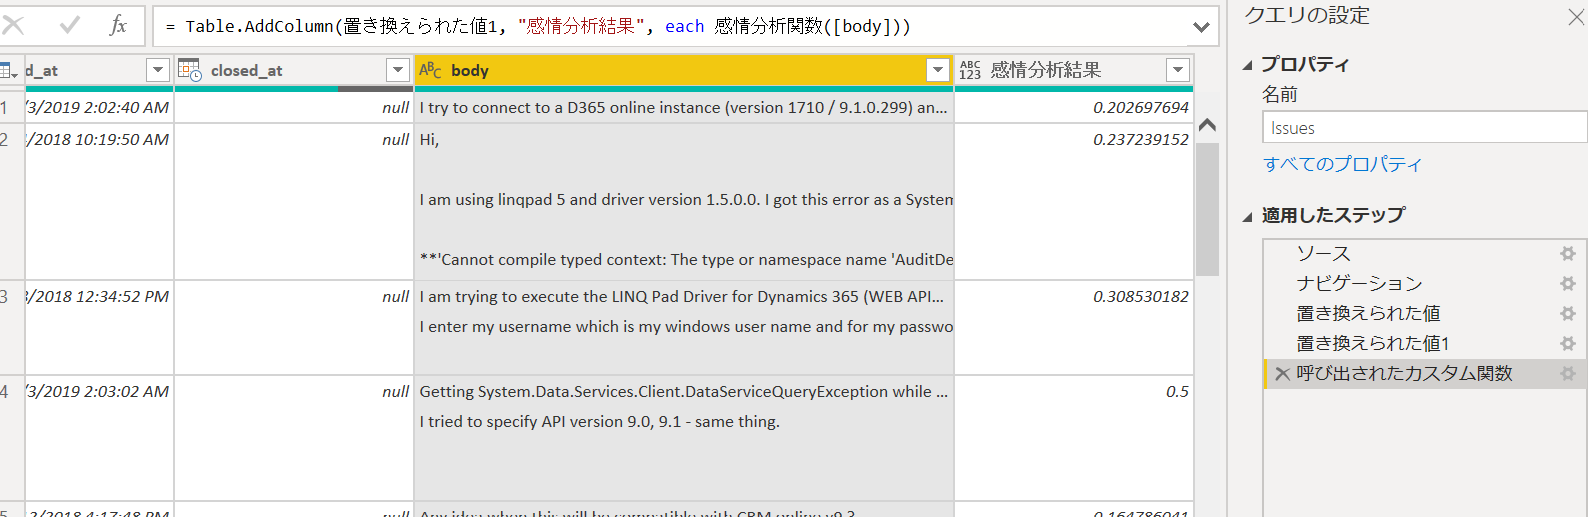Open settings gear for 置き換えられた値 step
Screen dimensions: 1588x517
coord(1568,314)
